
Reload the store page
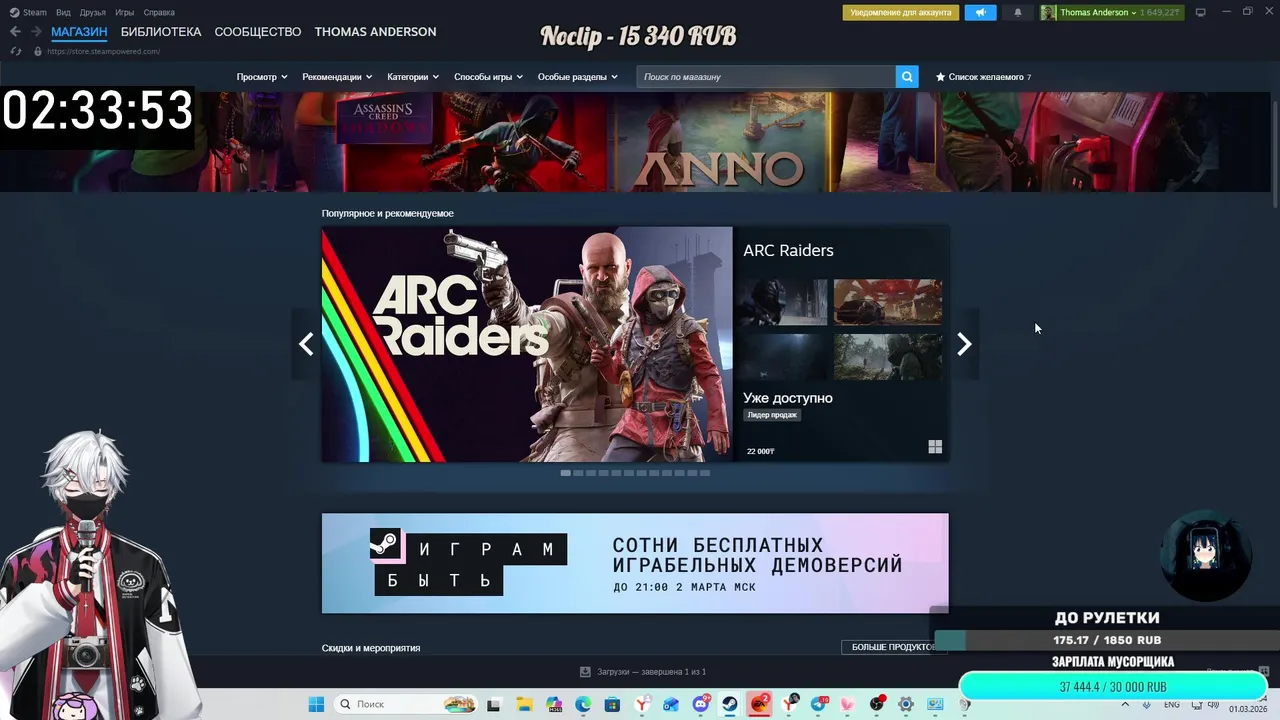pyautogui.click(x=15, y=51)
